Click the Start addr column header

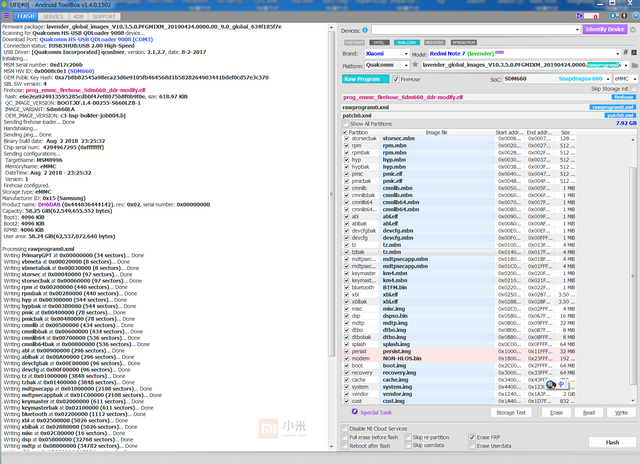[509, 132]
